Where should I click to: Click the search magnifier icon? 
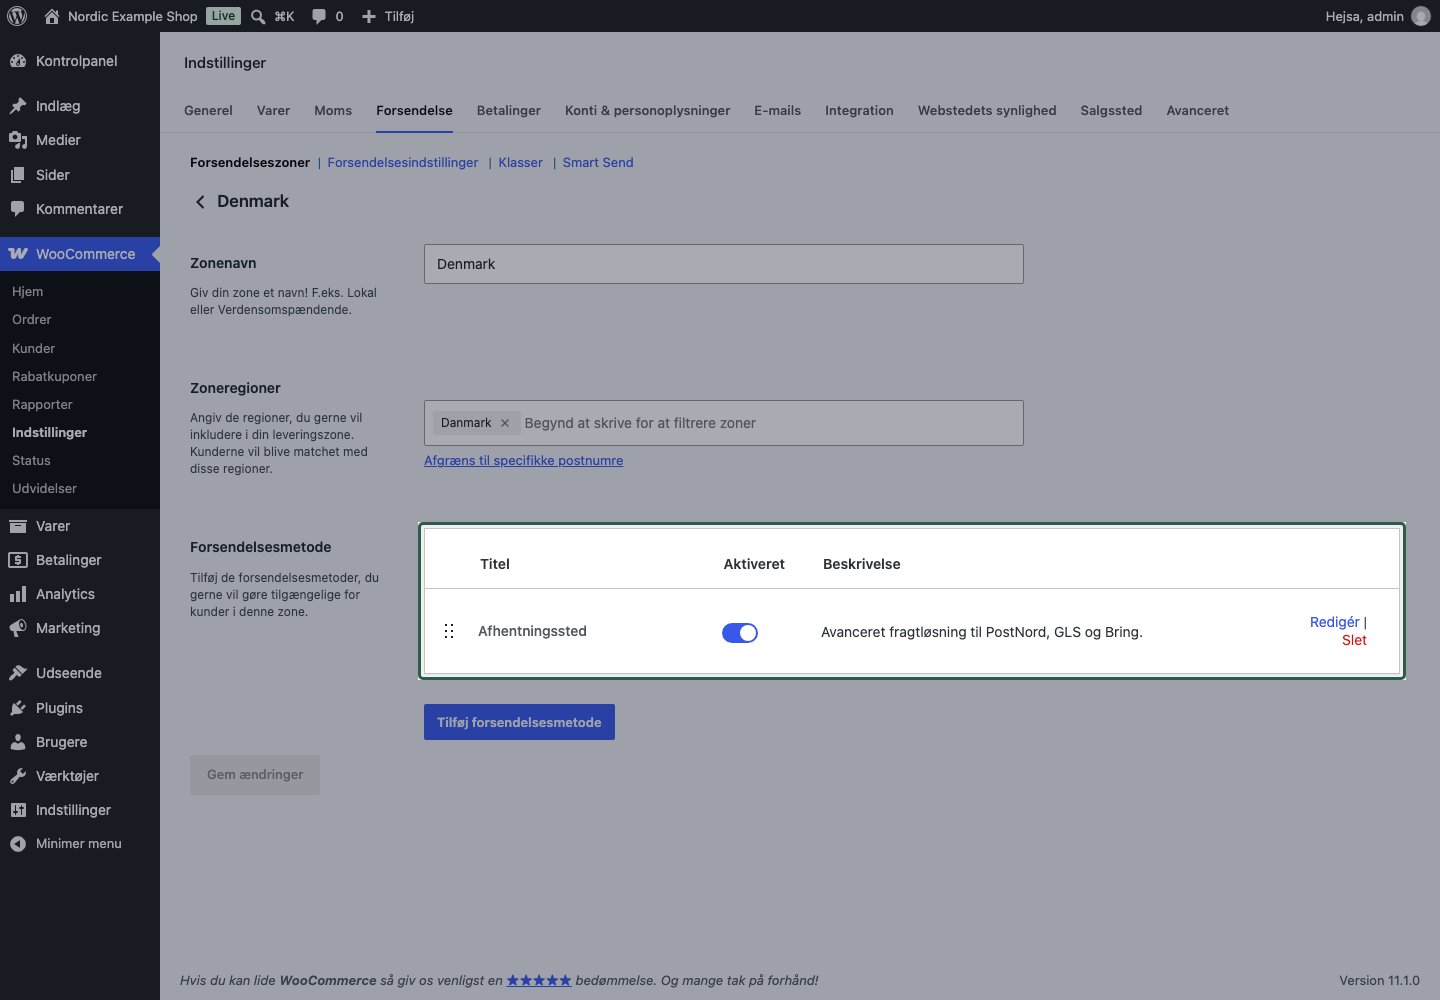[x=258, y=16]
